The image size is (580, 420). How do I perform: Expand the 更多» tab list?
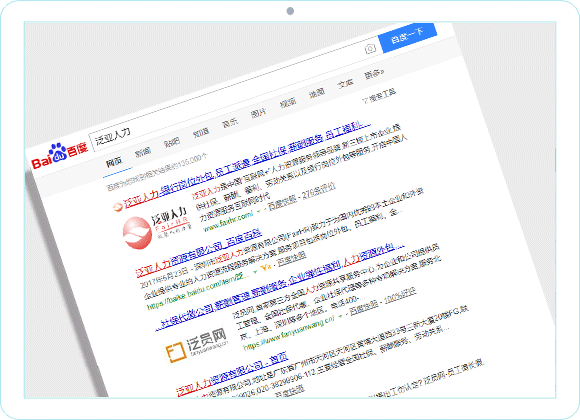click(374, 74)
